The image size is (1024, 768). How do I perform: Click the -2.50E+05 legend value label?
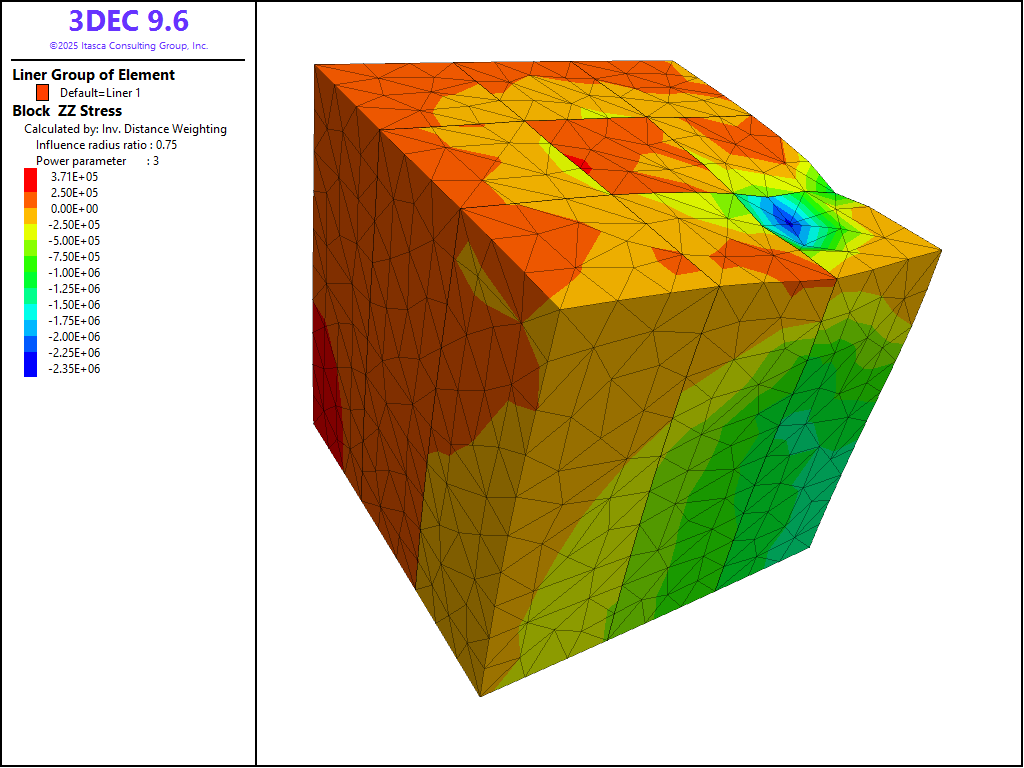click(x=74, y=224)
